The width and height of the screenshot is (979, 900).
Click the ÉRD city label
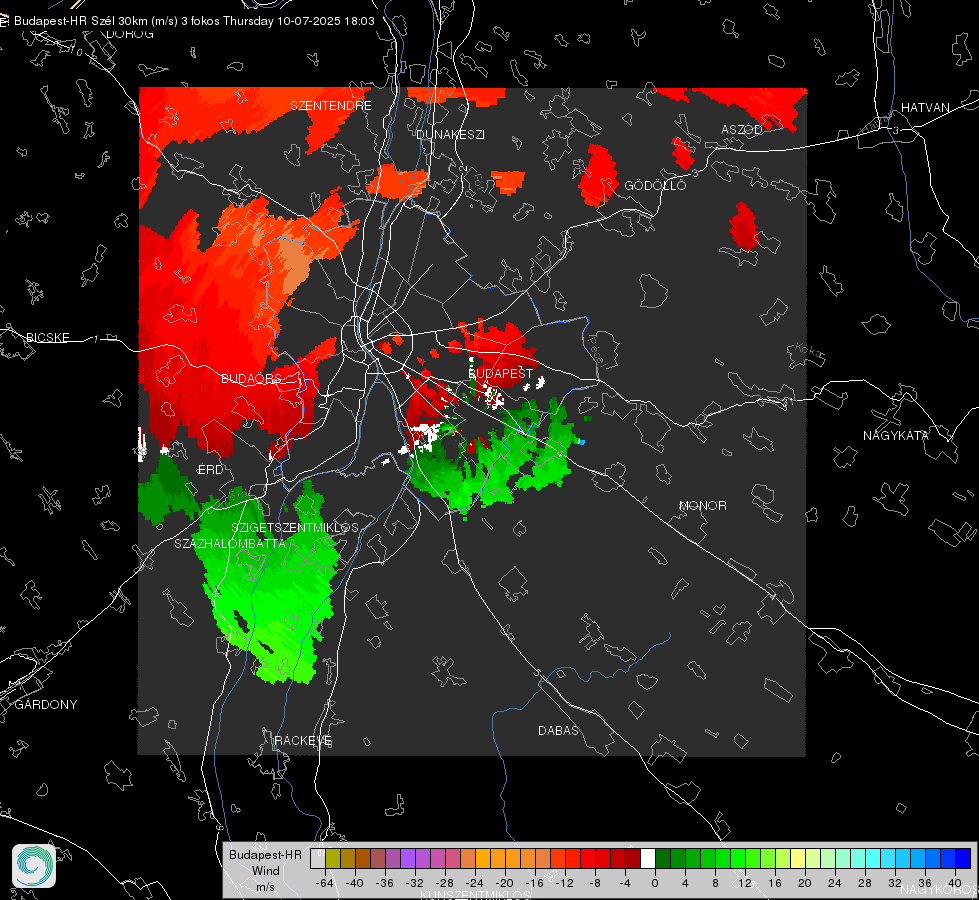point(210,470)
